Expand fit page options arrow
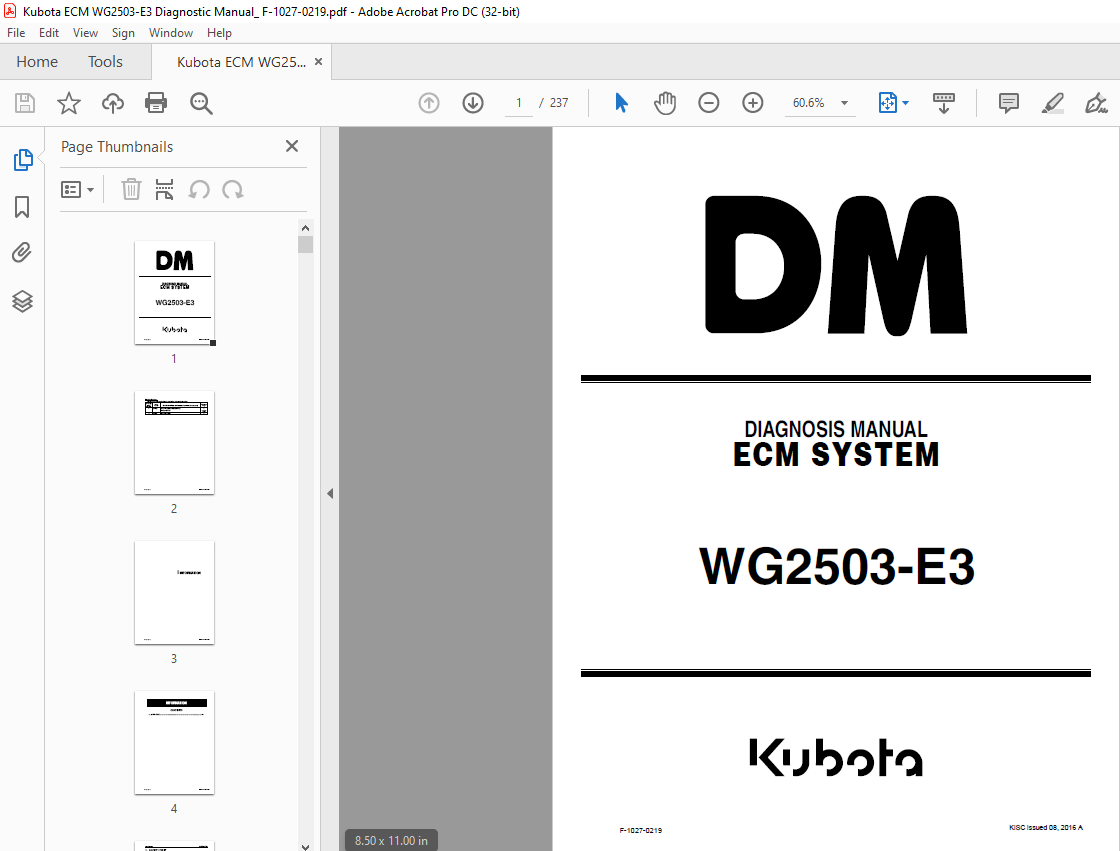 point(906,103)
